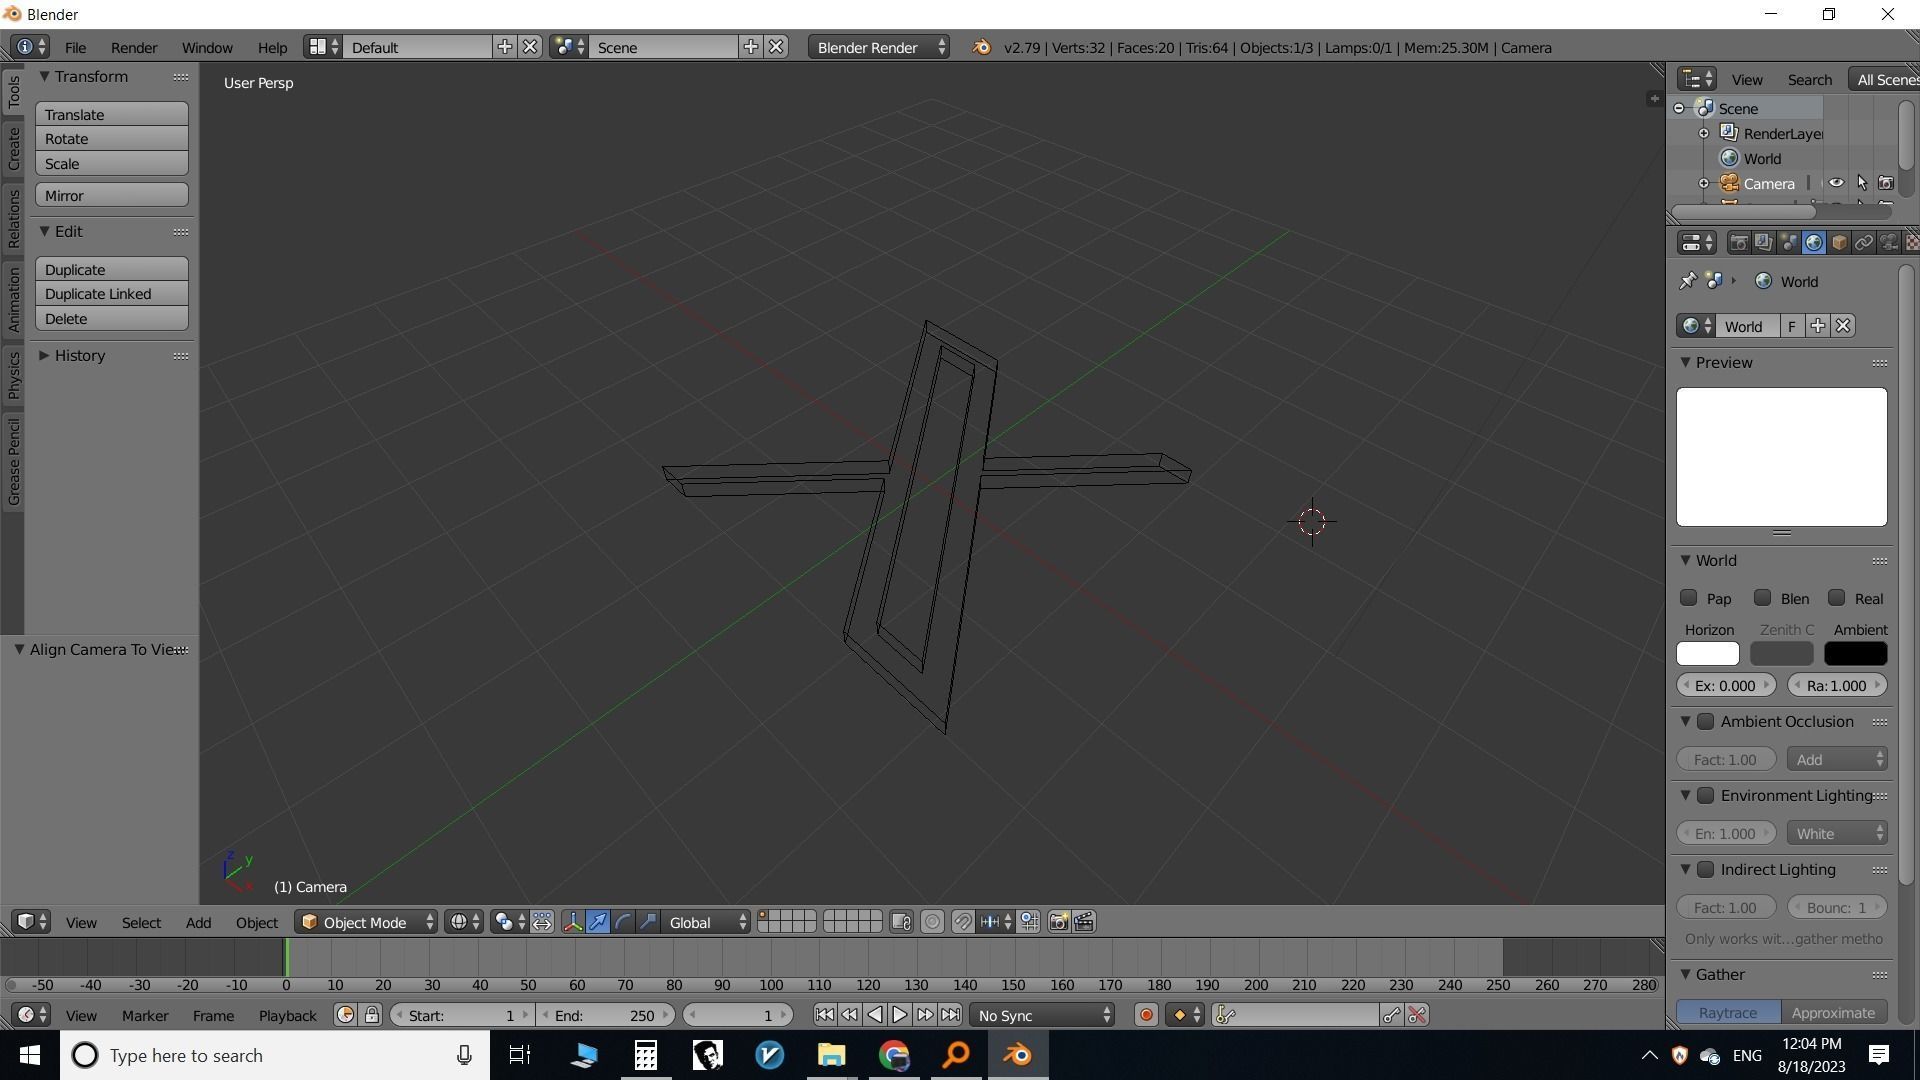Open the No Sync dropdown
The image size is (1920, 1080).
click(1042, 1015)
